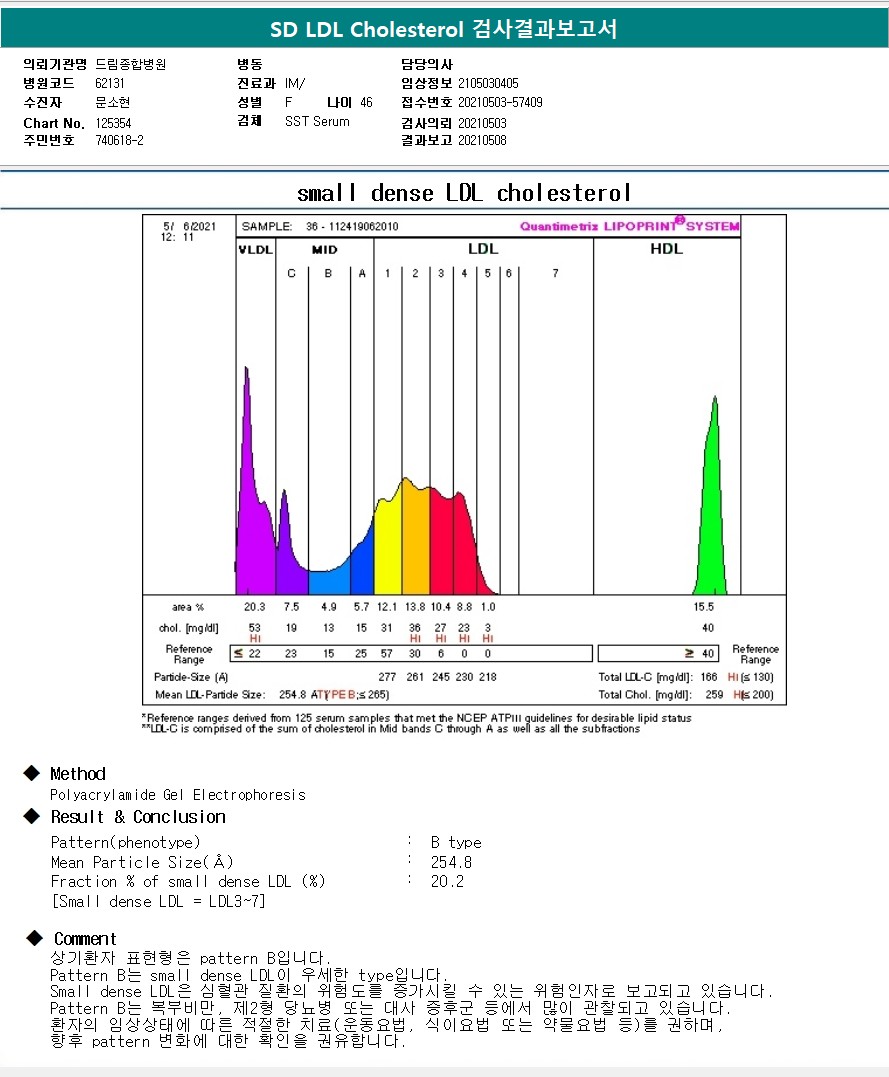This screenshot has width=889, height=1077.
Task: Click the Result & Conclusion diamond bullet
Action: click(x=32, y=816)
